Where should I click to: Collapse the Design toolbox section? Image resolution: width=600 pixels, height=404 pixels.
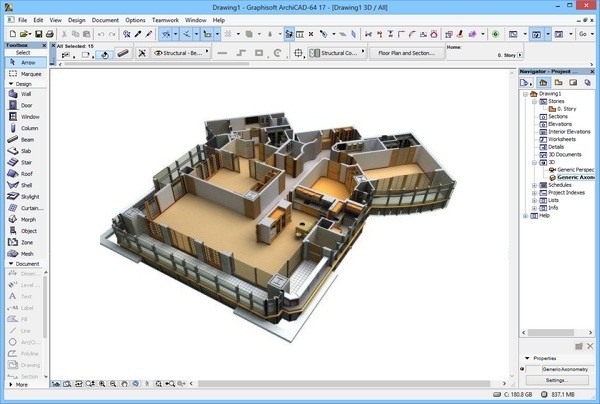pos(11,84)
